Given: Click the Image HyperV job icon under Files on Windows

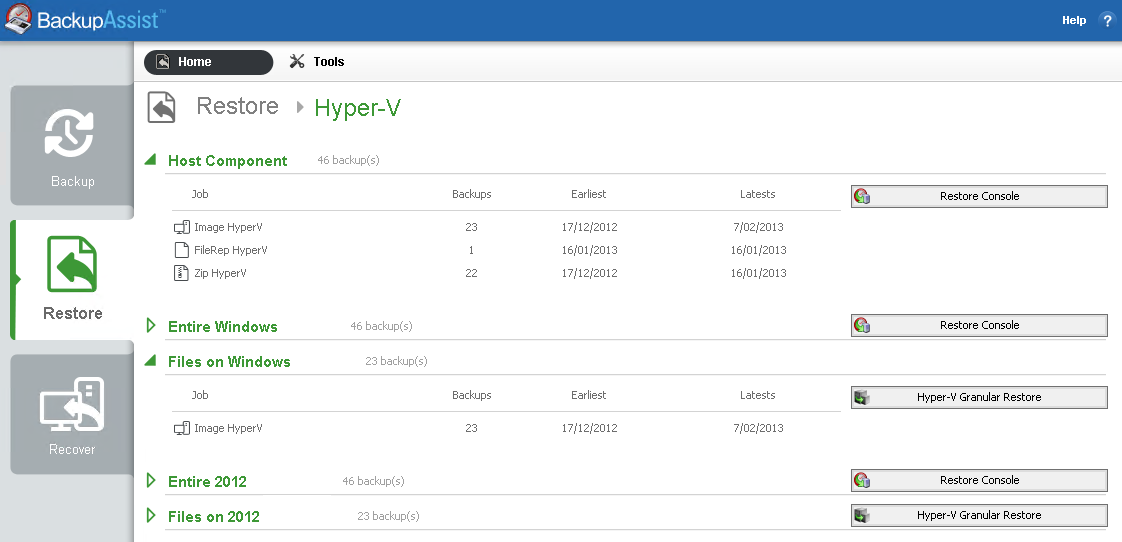Looking at the screenshot, I should (x=182, y=429).
